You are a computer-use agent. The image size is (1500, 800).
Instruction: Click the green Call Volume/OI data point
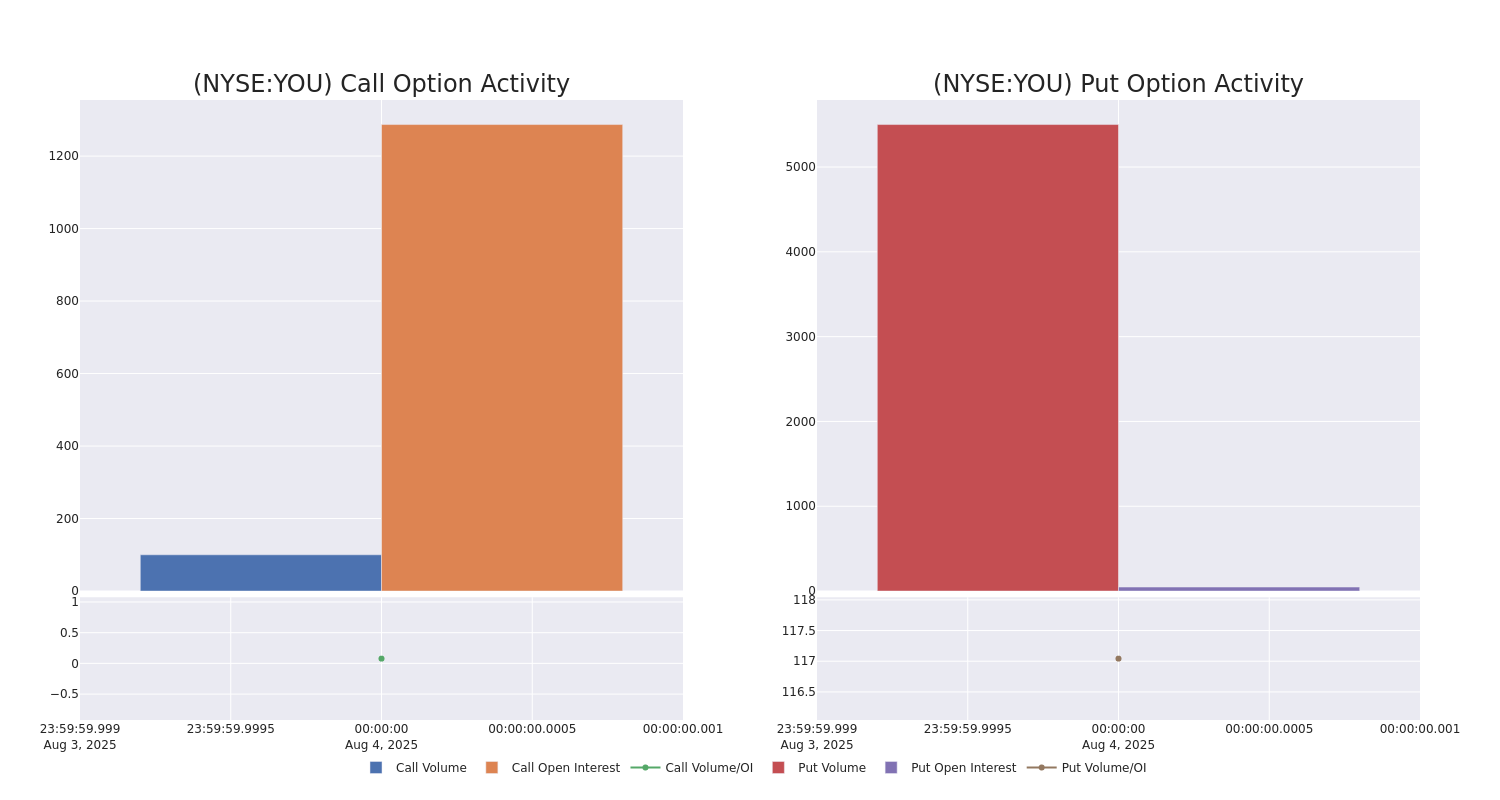point(381,659)
